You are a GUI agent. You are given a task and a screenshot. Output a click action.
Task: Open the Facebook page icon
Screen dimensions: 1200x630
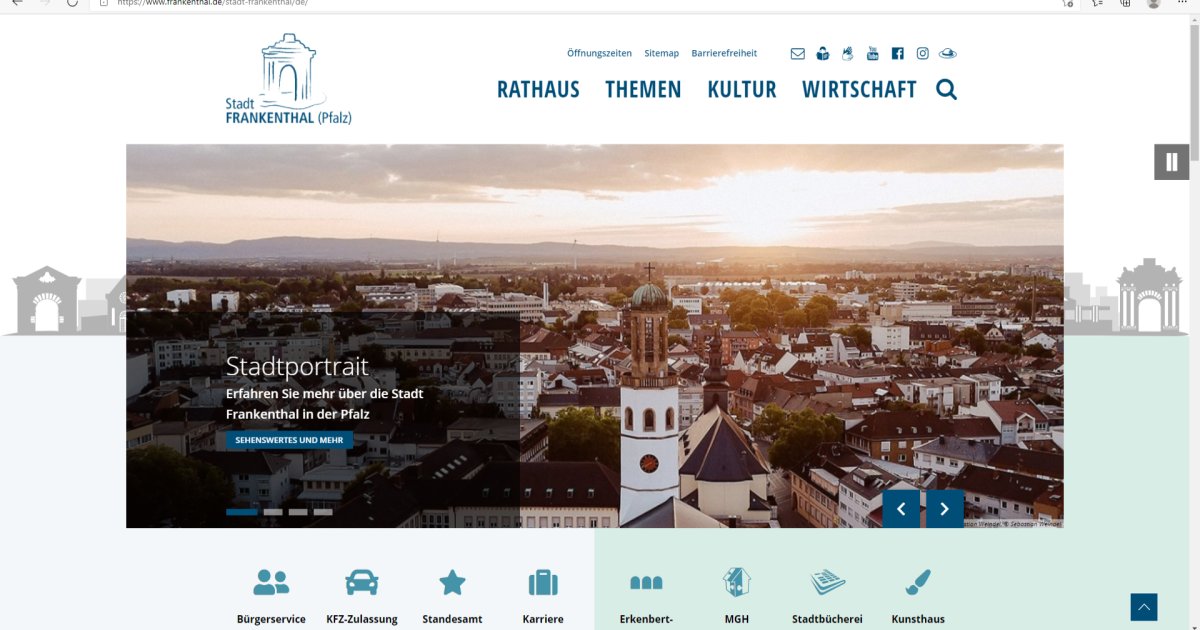click(897, 54)
